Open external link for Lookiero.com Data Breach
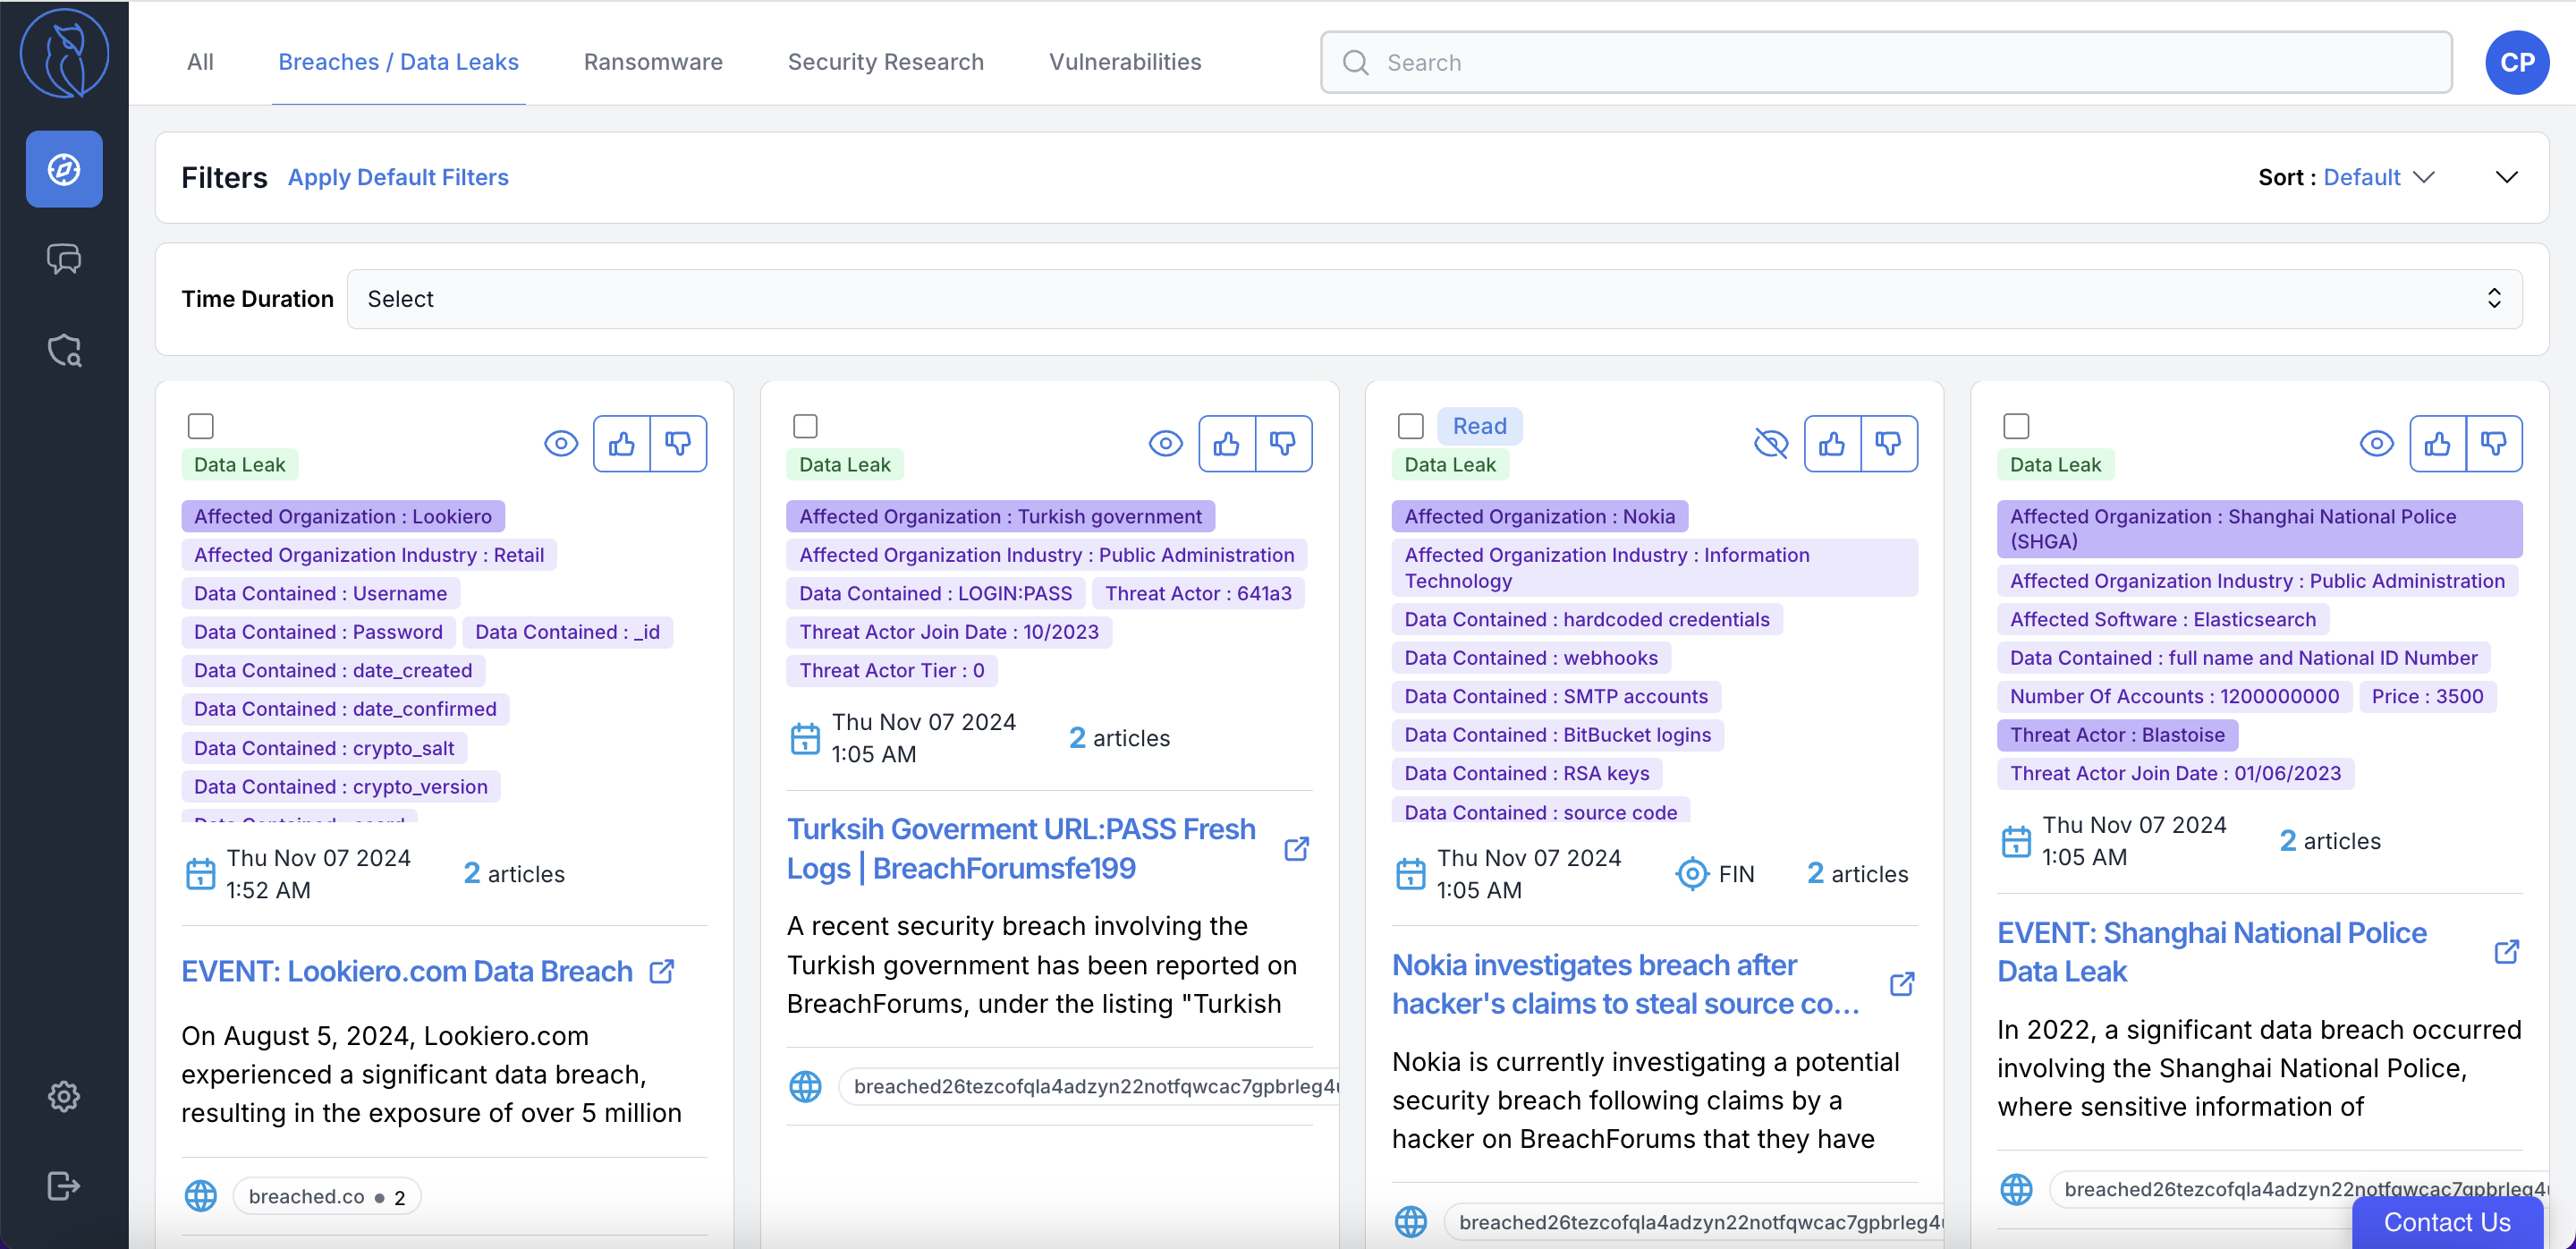2576x1249 pixels. (x=662, y=972)
